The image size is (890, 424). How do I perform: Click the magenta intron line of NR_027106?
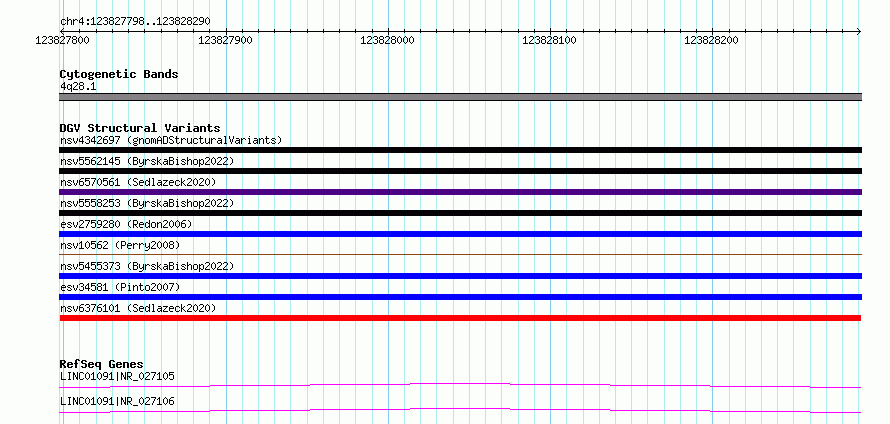[x=460, y=410]
